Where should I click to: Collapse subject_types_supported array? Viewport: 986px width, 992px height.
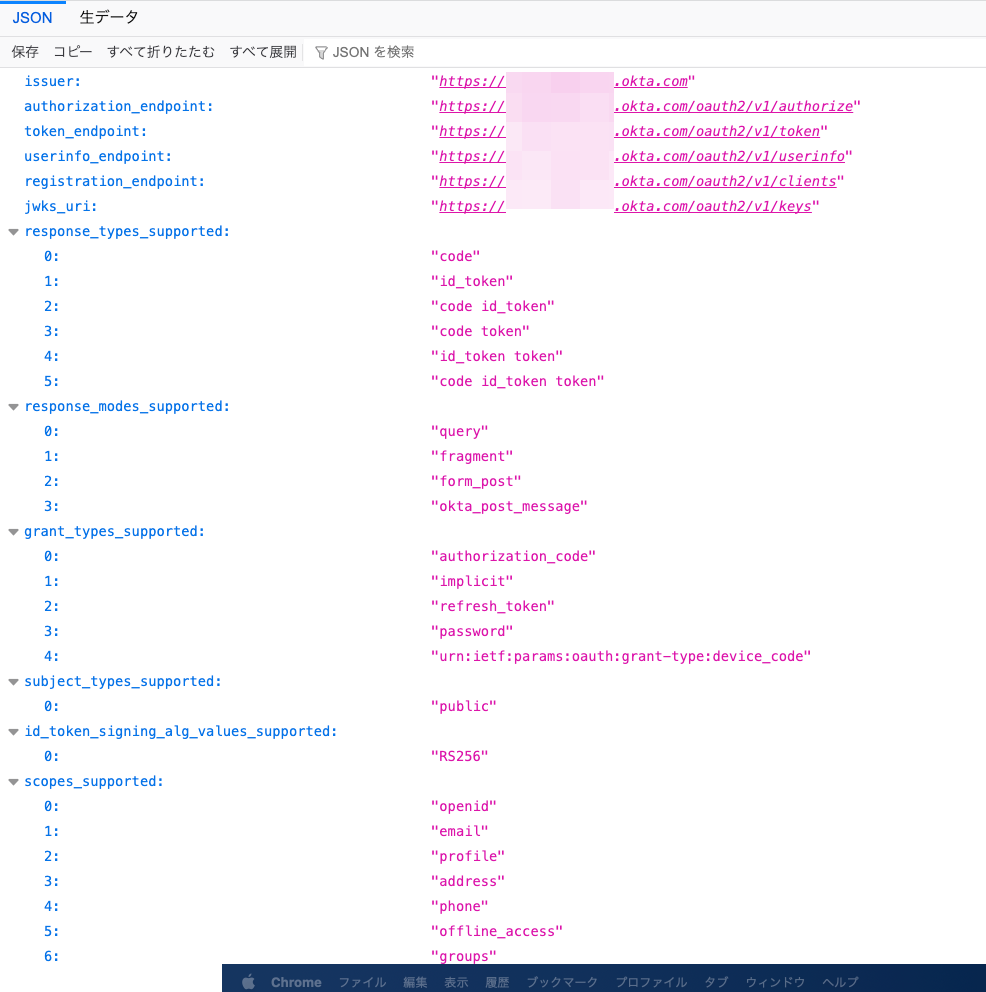click(x=13, y=682)
